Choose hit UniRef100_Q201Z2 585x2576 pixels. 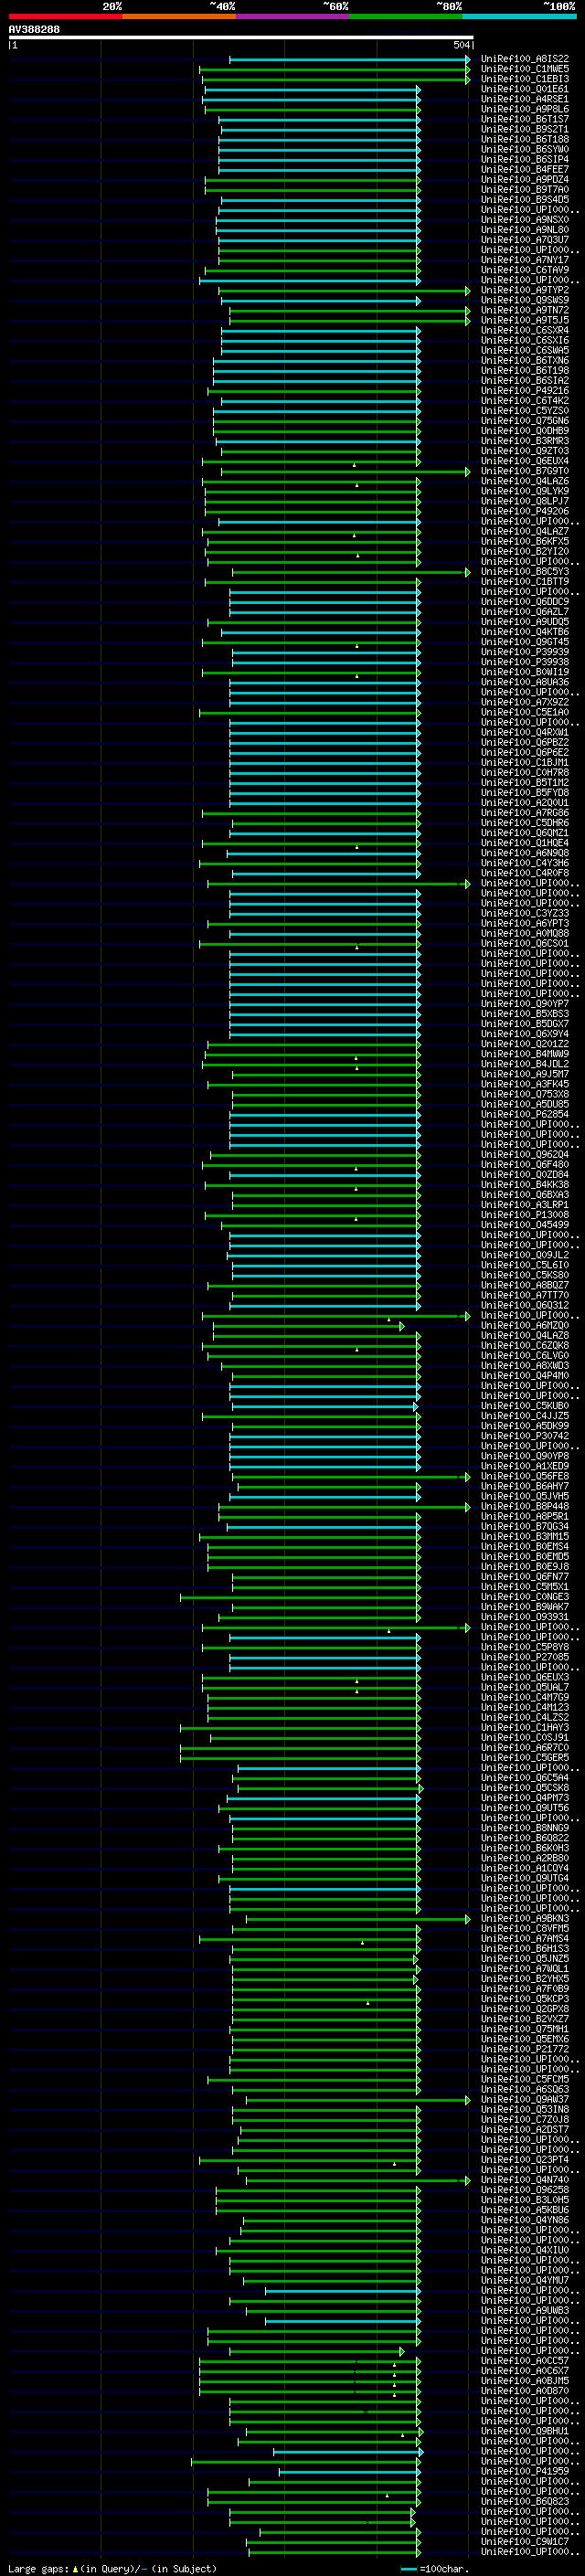coord(525,1044)
